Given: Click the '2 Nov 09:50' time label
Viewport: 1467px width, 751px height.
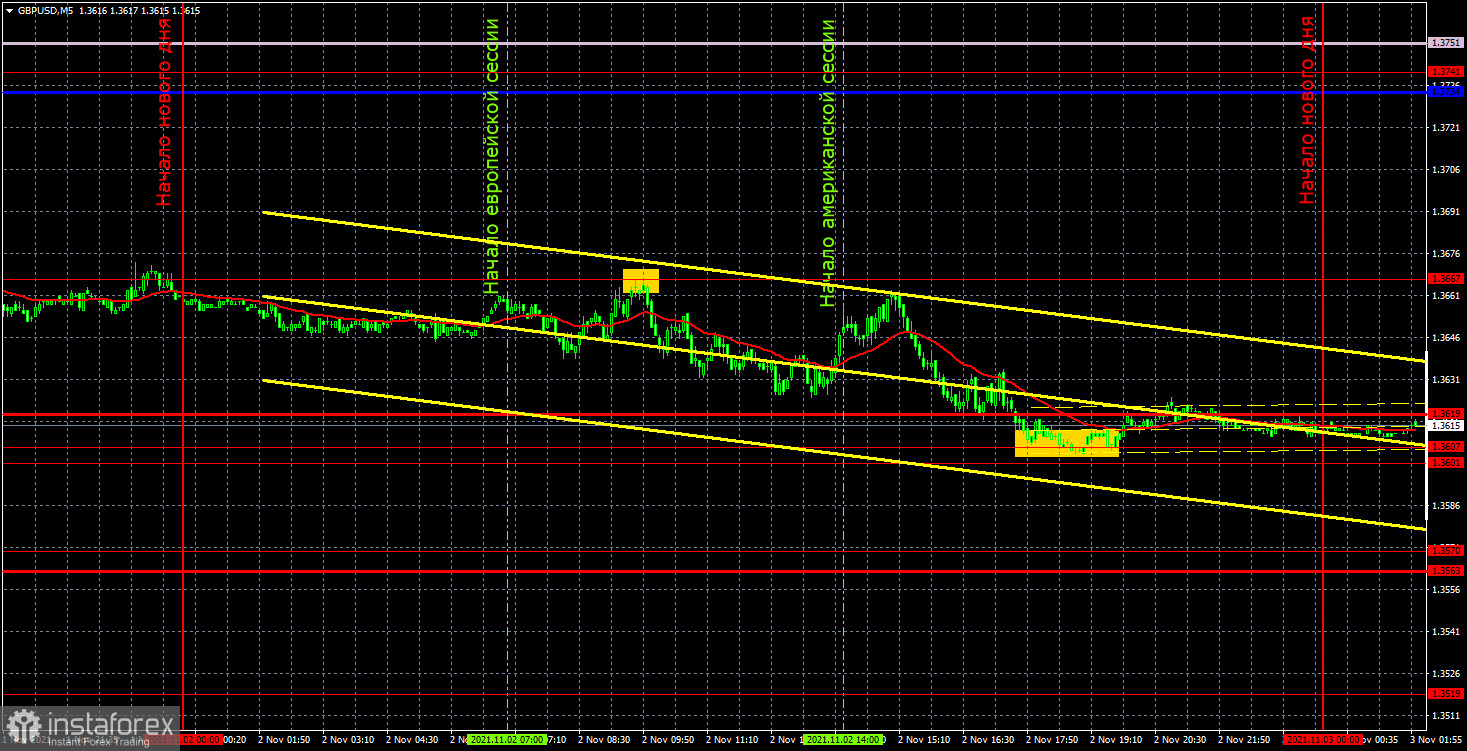Looking at the screenshot, I should point(668,740).
